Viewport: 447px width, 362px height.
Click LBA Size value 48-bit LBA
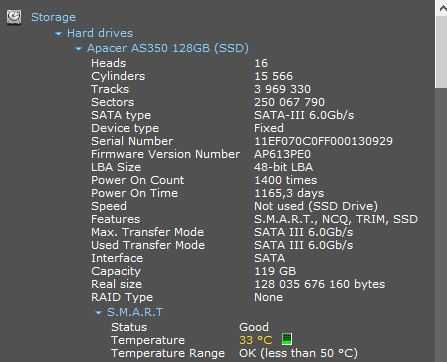(283, 167)
